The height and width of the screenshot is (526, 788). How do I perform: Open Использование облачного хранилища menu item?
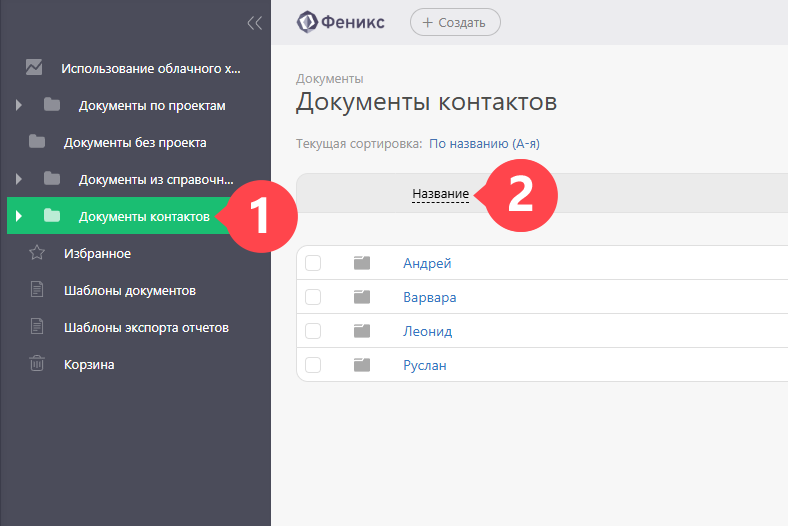click(x=151, y=68)
